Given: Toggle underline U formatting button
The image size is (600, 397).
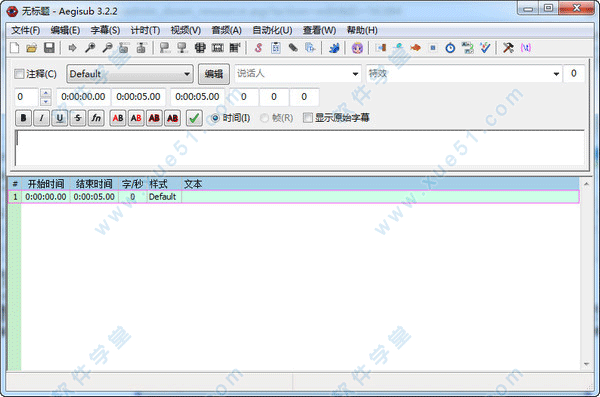Looking at the screenshot, I should (x=60, y=118).
